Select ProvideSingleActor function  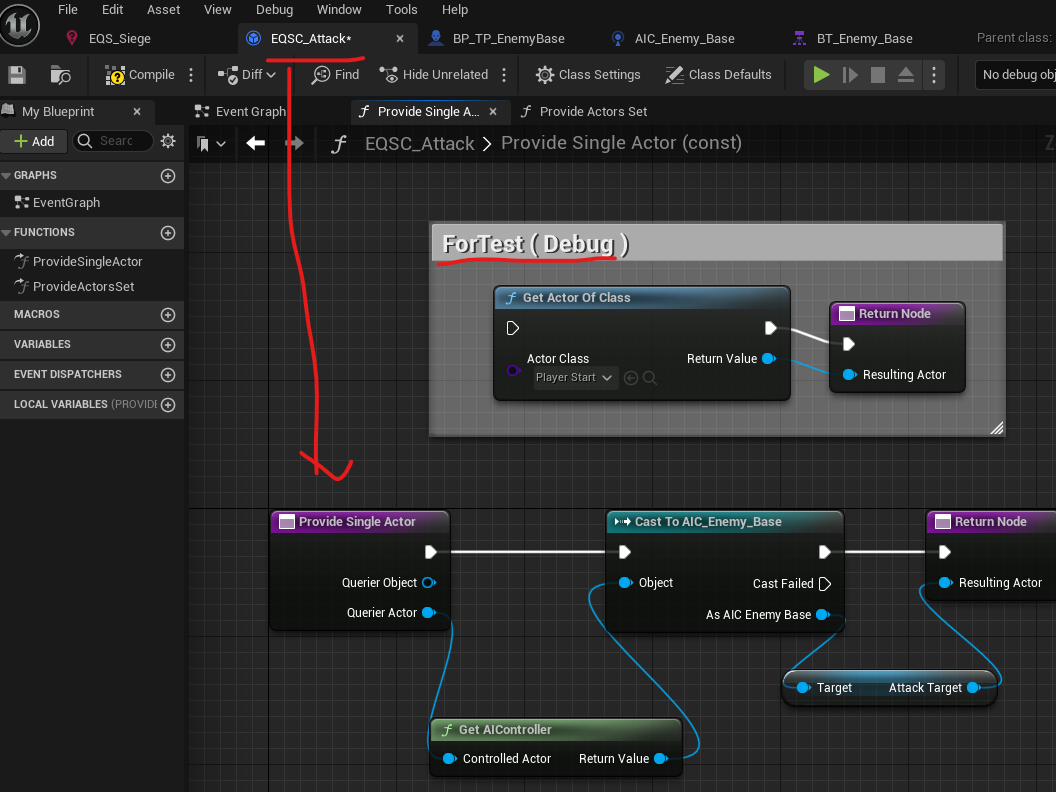point(88,261)
